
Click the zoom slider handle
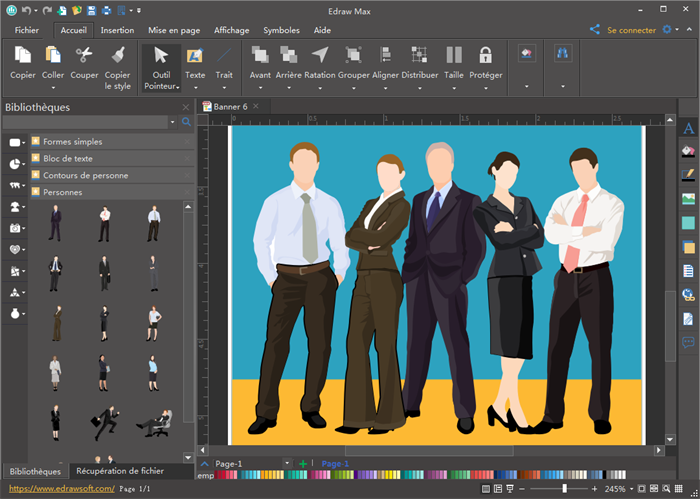[564, 489]
